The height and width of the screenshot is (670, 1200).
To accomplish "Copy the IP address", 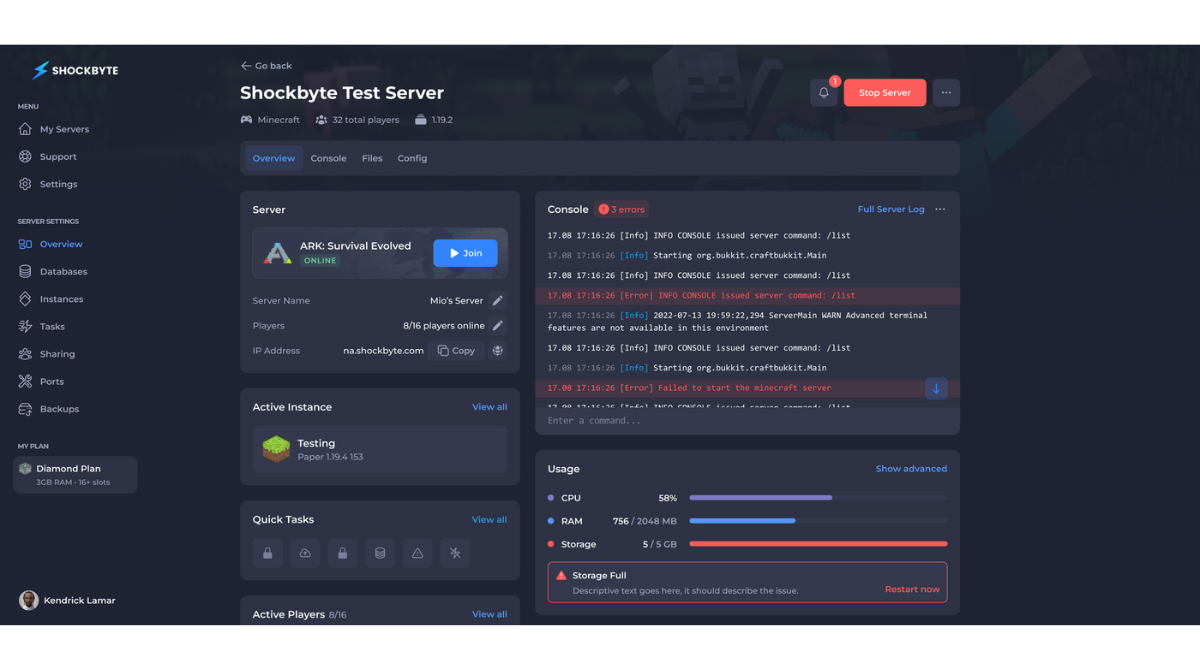I will pyautogui.click(x=457, y=351).
